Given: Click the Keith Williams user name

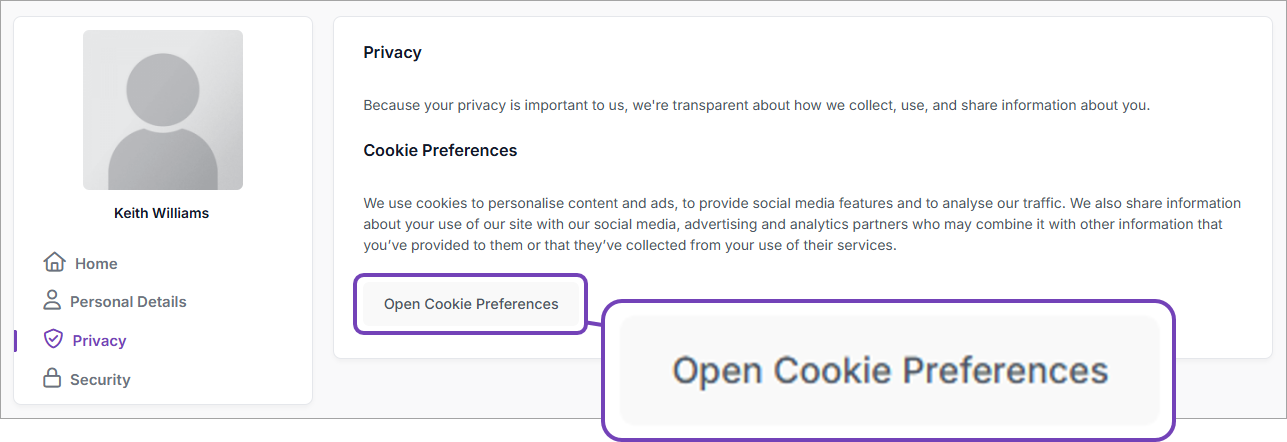Looking at the screenshot, I should (x=162, y=213).
